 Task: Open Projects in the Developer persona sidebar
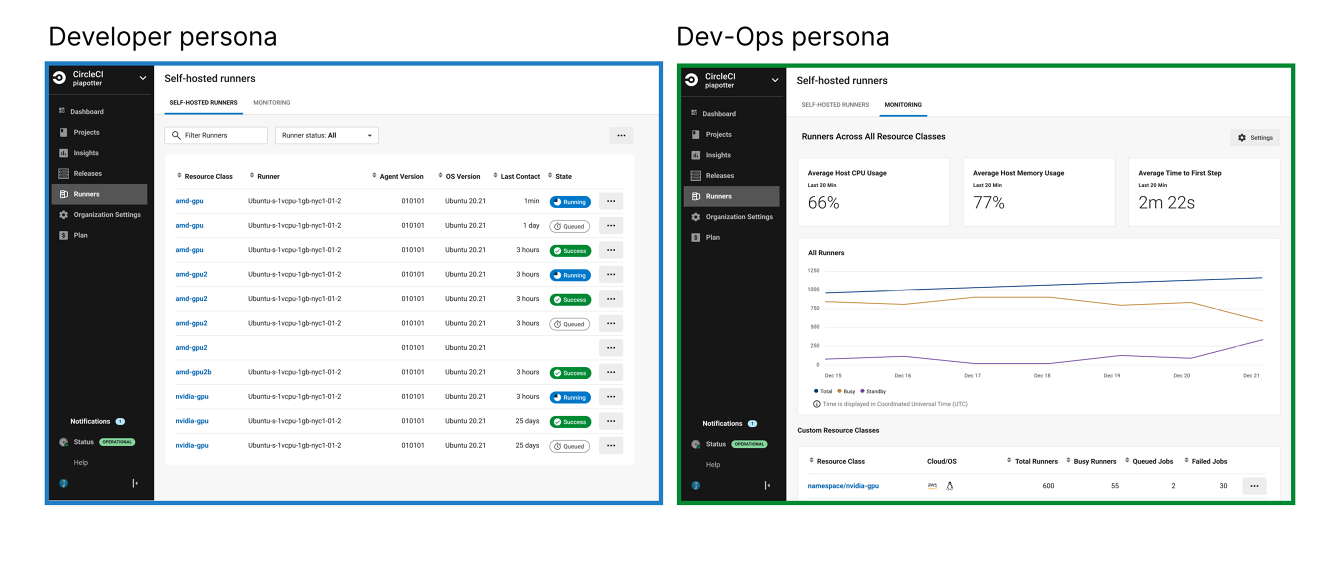pos(86,132)
